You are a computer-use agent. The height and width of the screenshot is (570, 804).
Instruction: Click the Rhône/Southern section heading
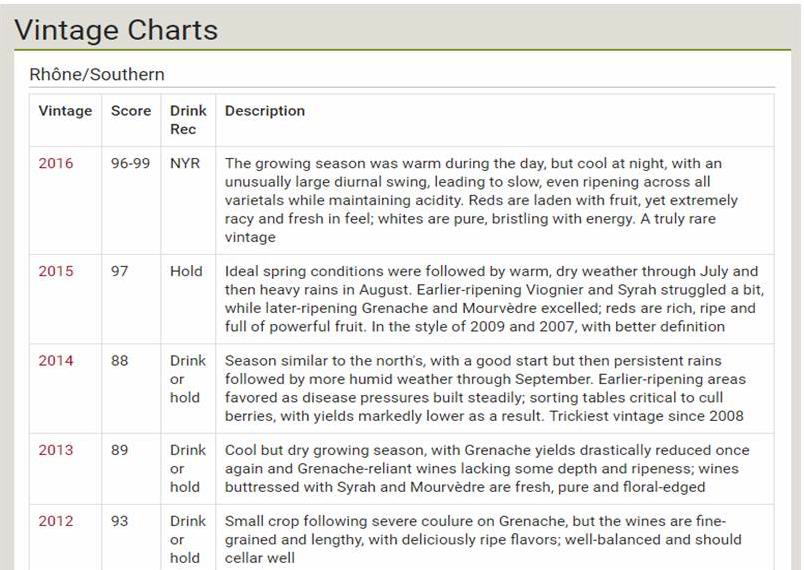[97, 74]
